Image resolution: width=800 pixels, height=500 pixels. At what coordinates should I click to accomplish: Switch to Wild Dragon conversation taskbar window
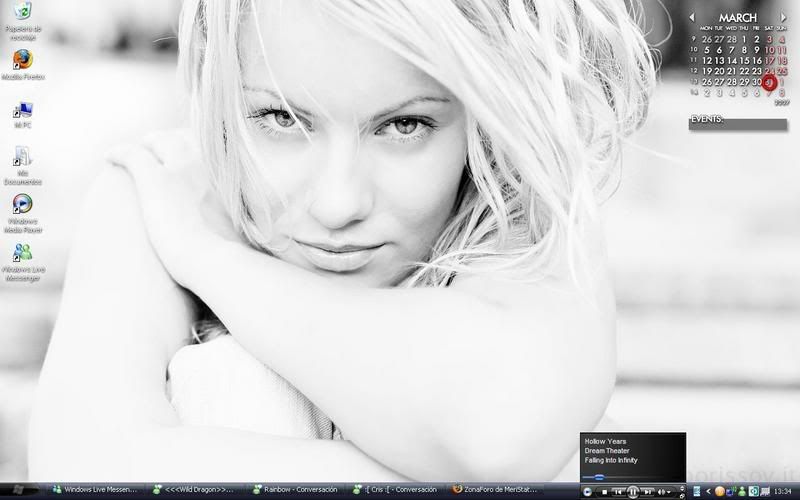tap(196, 490)
